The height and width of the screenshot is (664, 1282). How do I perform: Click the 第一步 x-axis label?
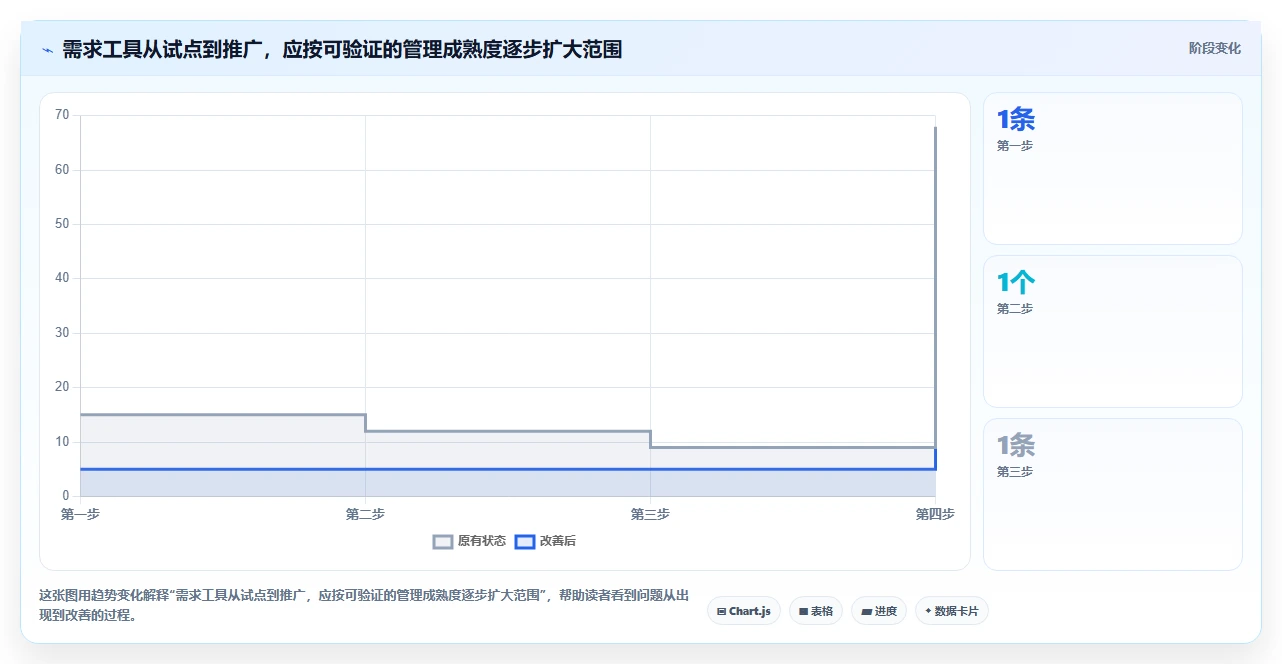pos(80,514)
